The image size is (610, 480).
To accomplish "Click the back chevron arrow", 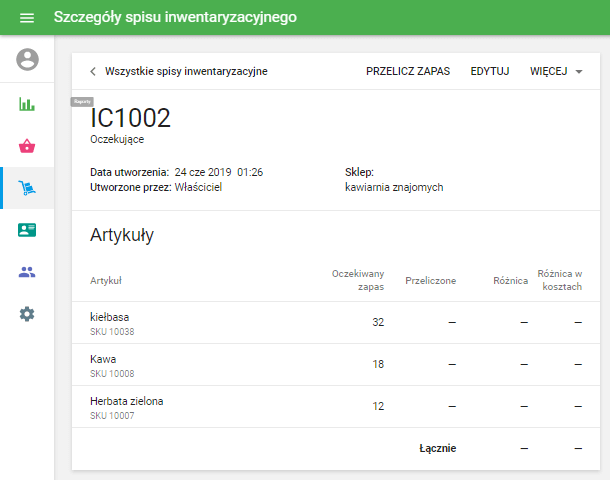I will click(93, 72).
